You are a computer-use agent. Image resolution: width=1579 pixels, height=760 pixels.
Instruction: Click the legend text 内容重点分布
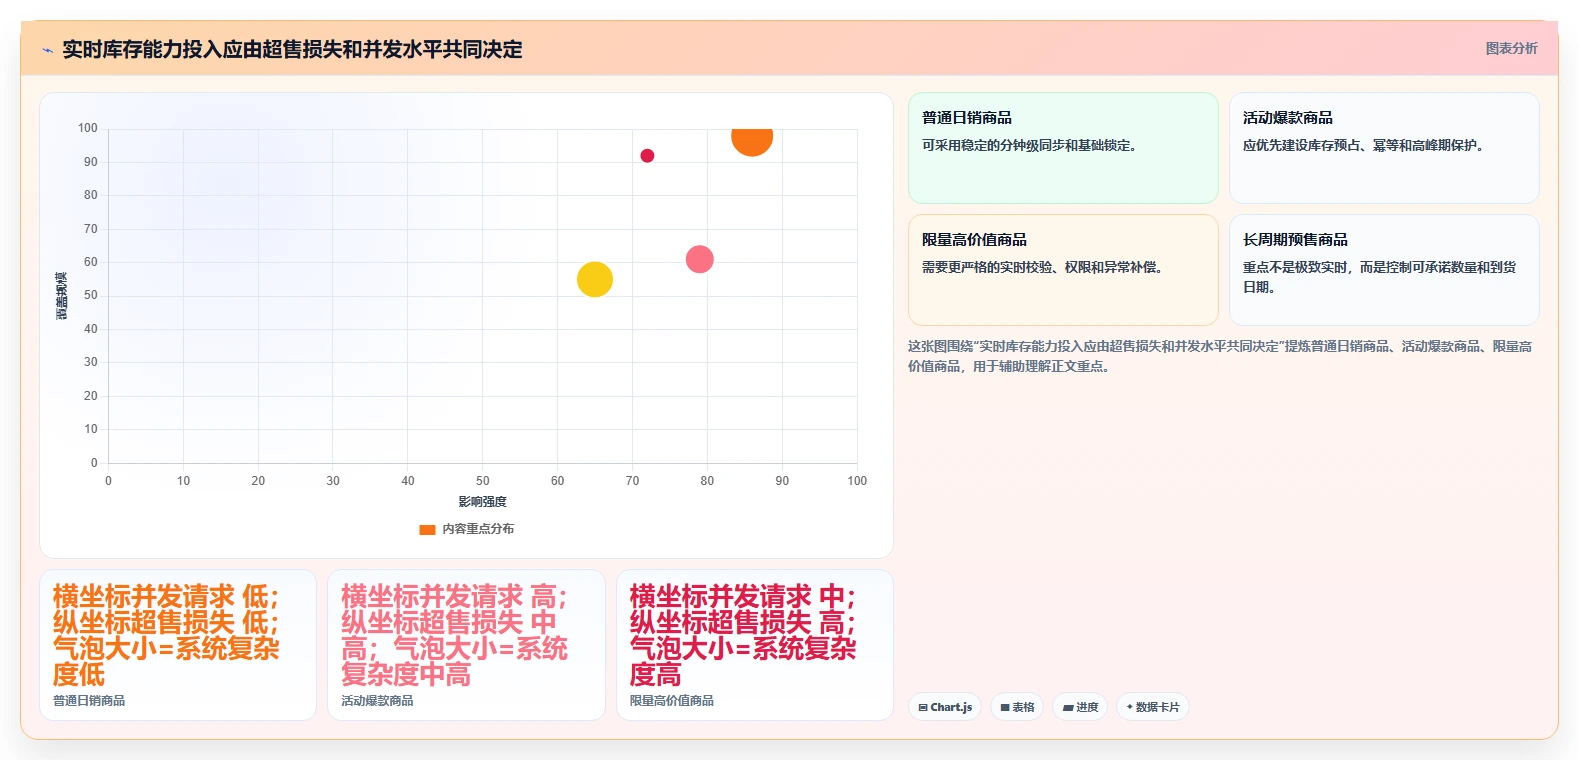click(478, 530)
